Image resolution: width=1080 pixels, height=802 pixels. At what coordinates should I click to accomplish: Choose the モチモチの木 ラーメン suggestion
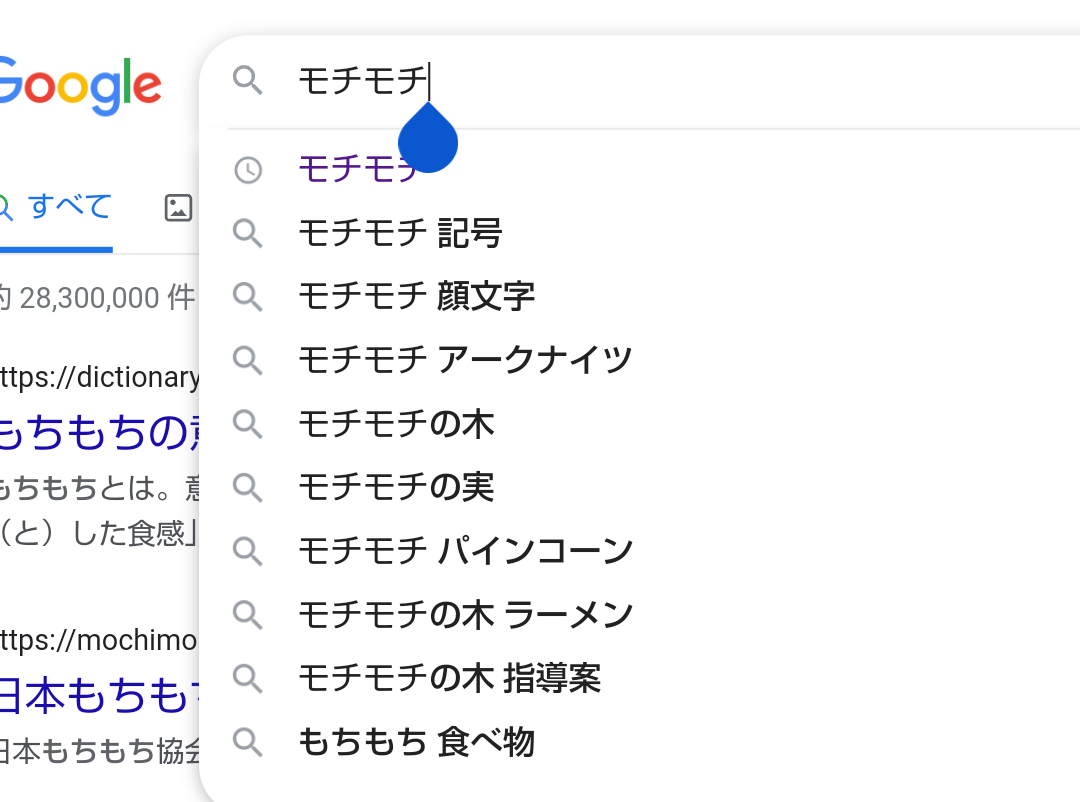[x=641, y=615]
